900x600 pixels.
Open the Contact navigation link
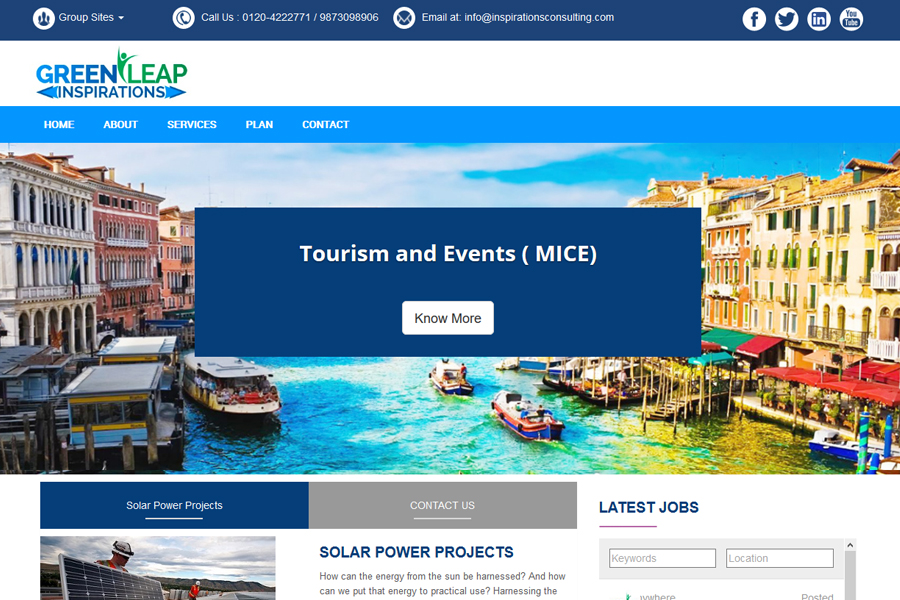coord(325,125)
